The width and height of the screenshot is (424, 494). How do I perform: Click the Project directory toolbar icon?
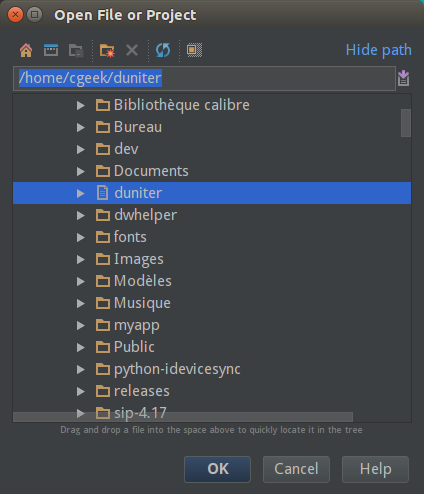coord(76,51)
